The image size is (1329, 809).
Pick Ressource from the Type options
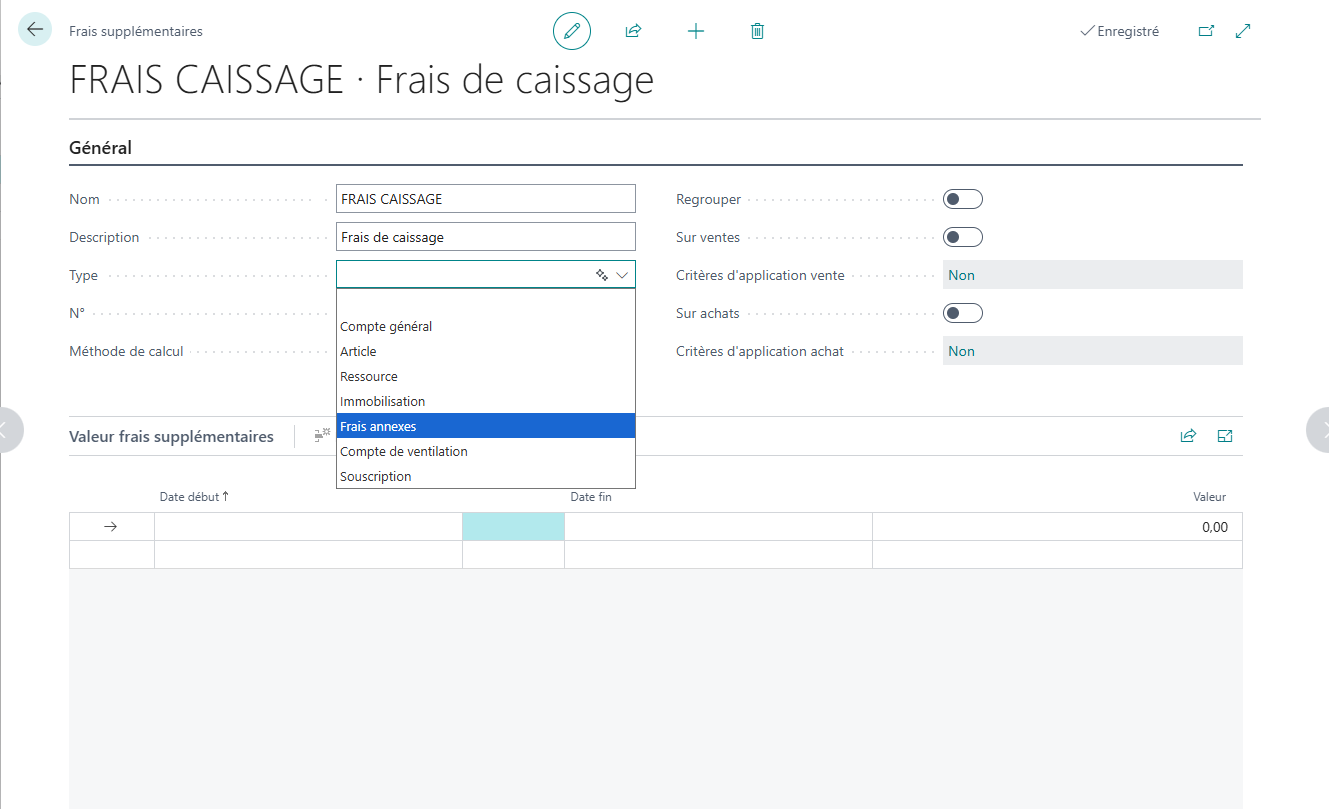coord(486,377)
